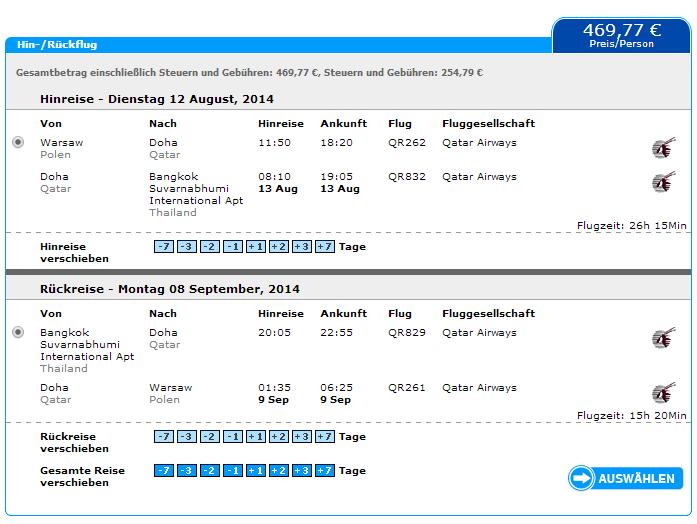Shift Rückreise by +1 day
Screen dimensions: 697x524
[x=256, y=436]
